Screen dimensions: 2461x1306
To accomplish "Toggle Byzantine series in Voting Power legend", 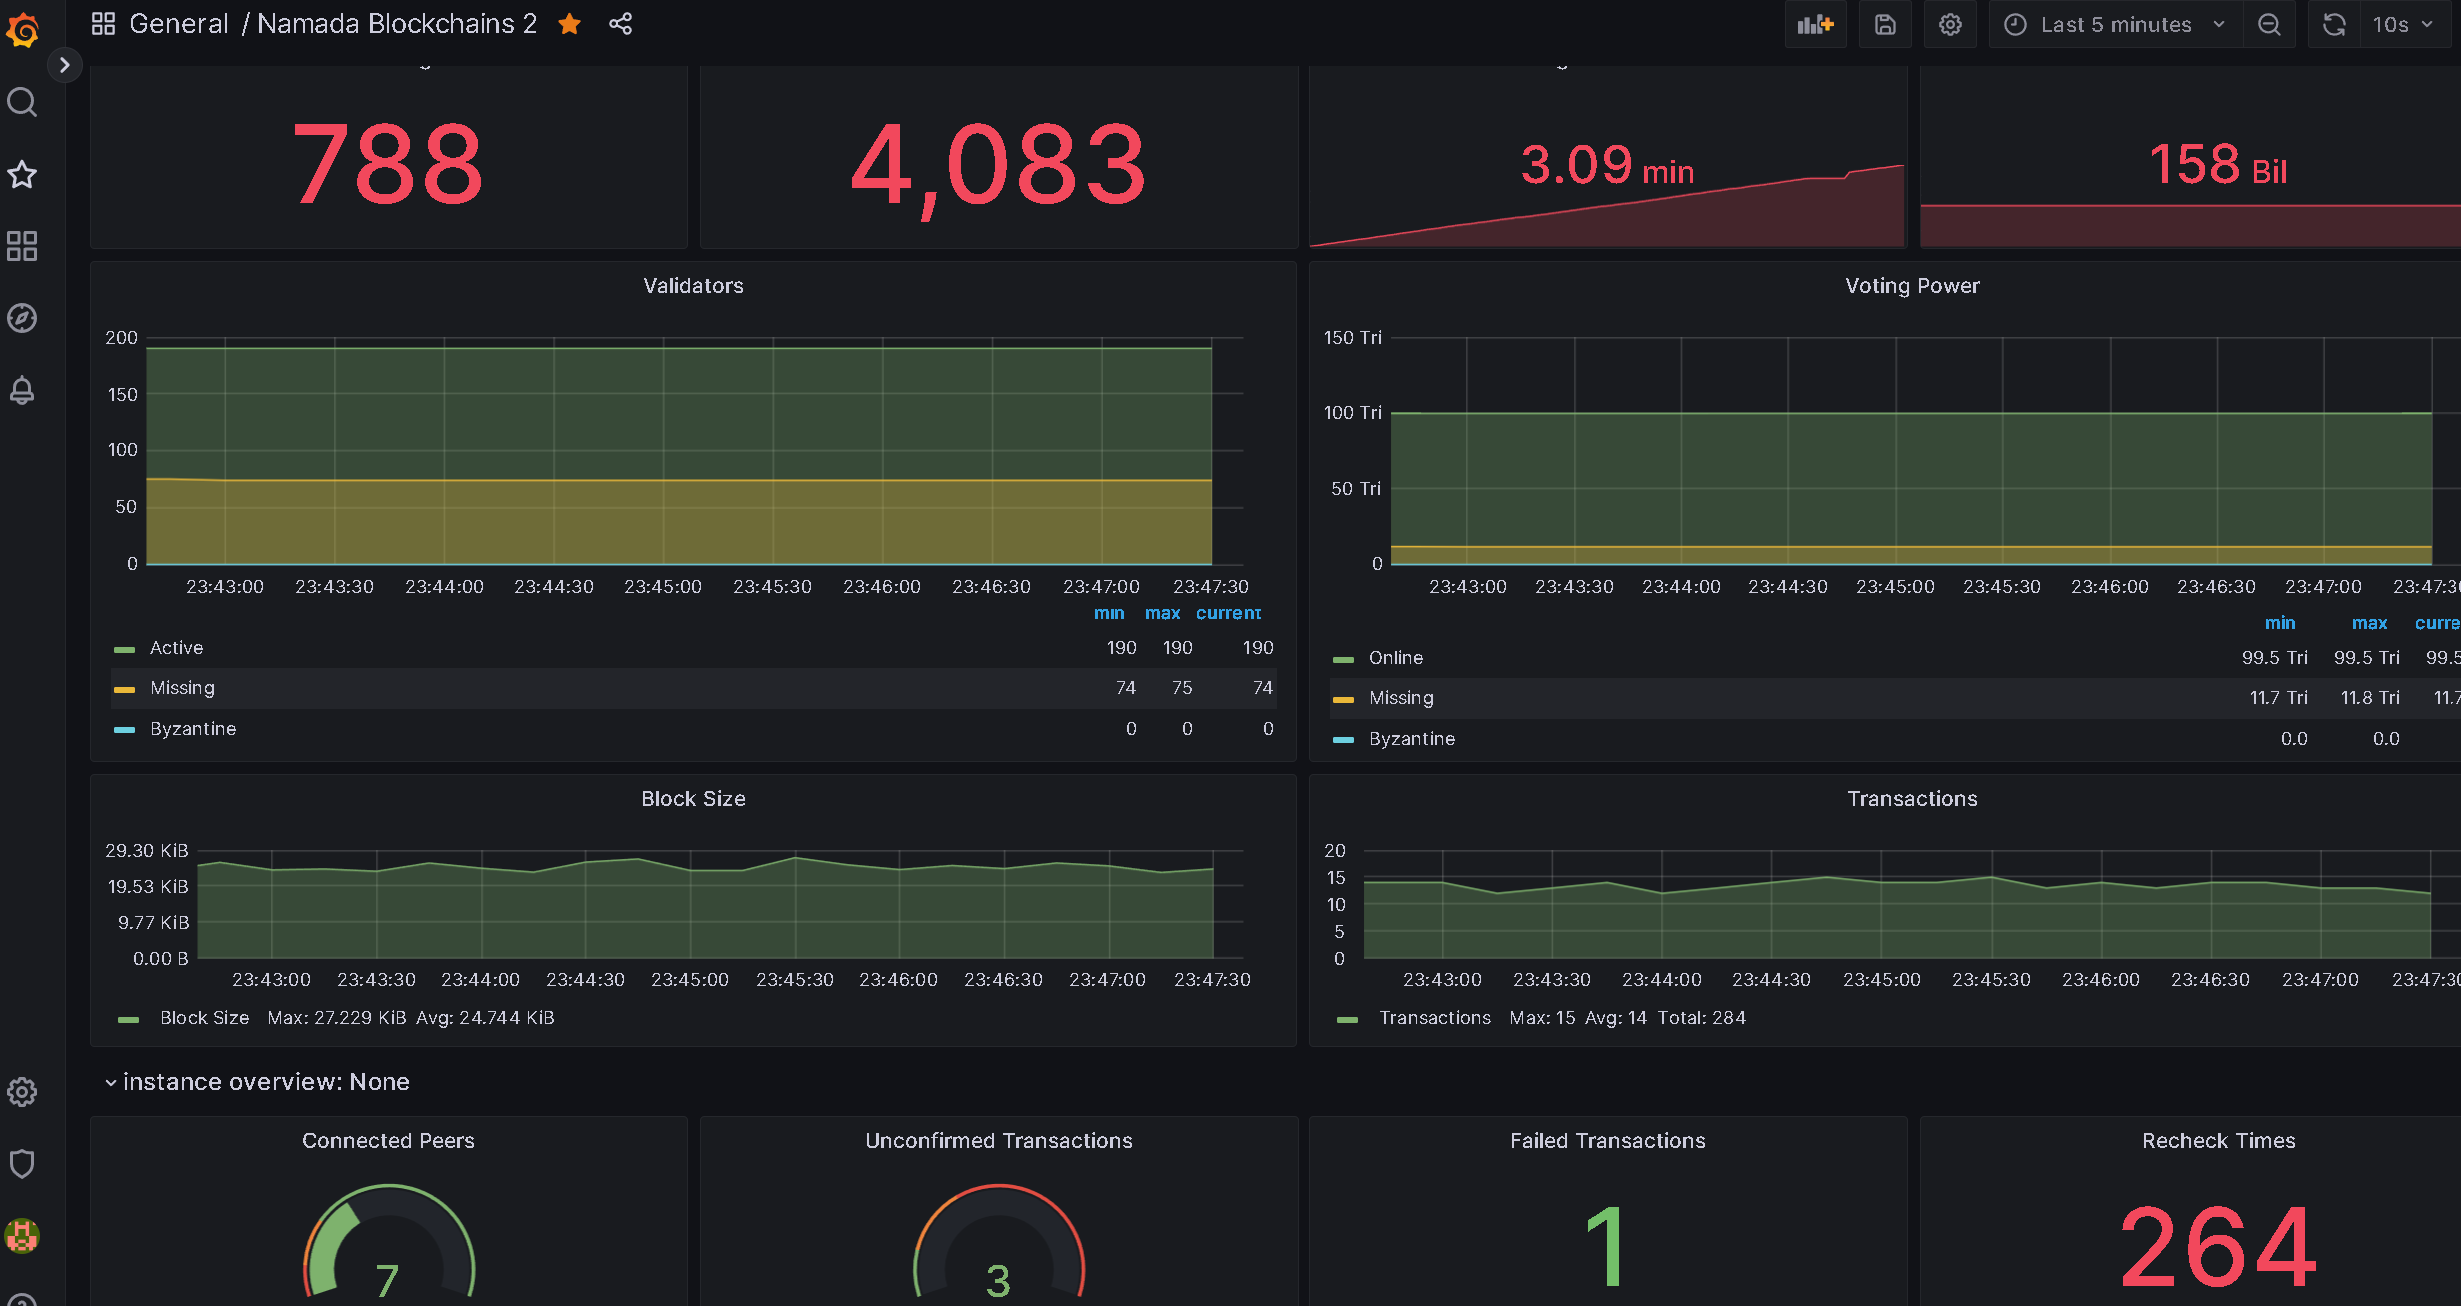I will pos(1411,739).
